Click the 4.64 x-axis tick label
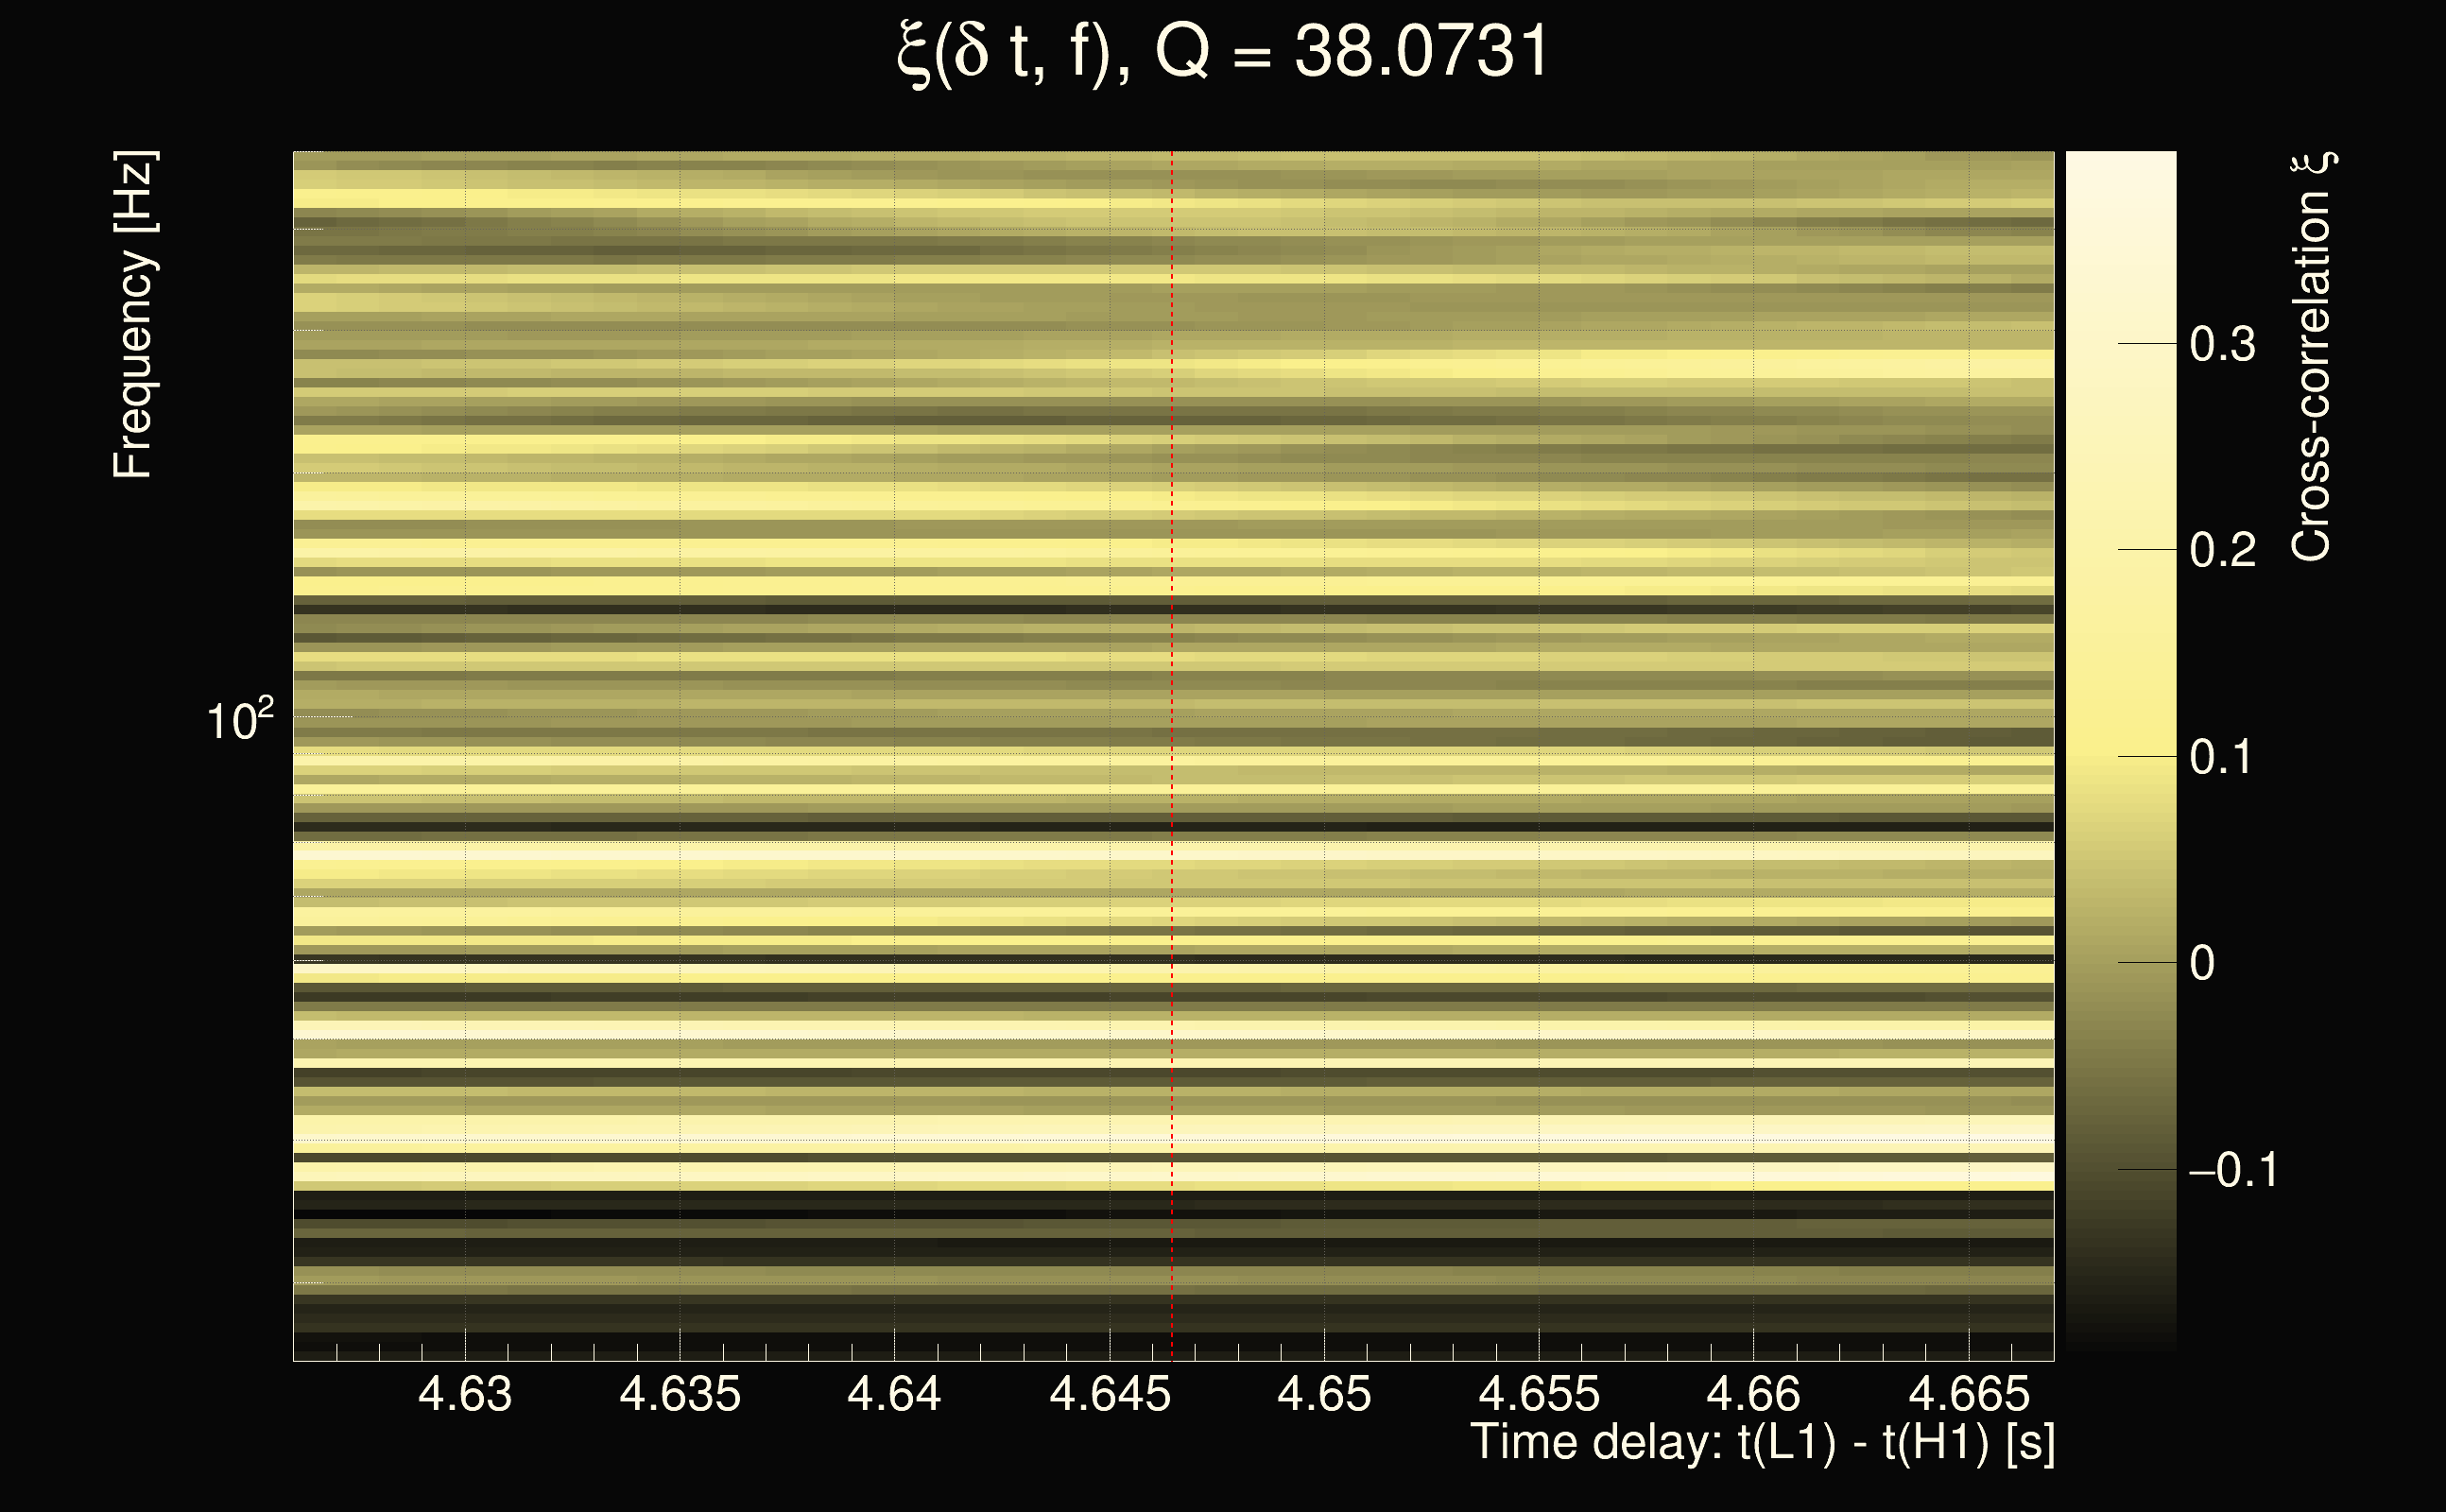This screenshot has width=2446, height=1512. 894,1394
